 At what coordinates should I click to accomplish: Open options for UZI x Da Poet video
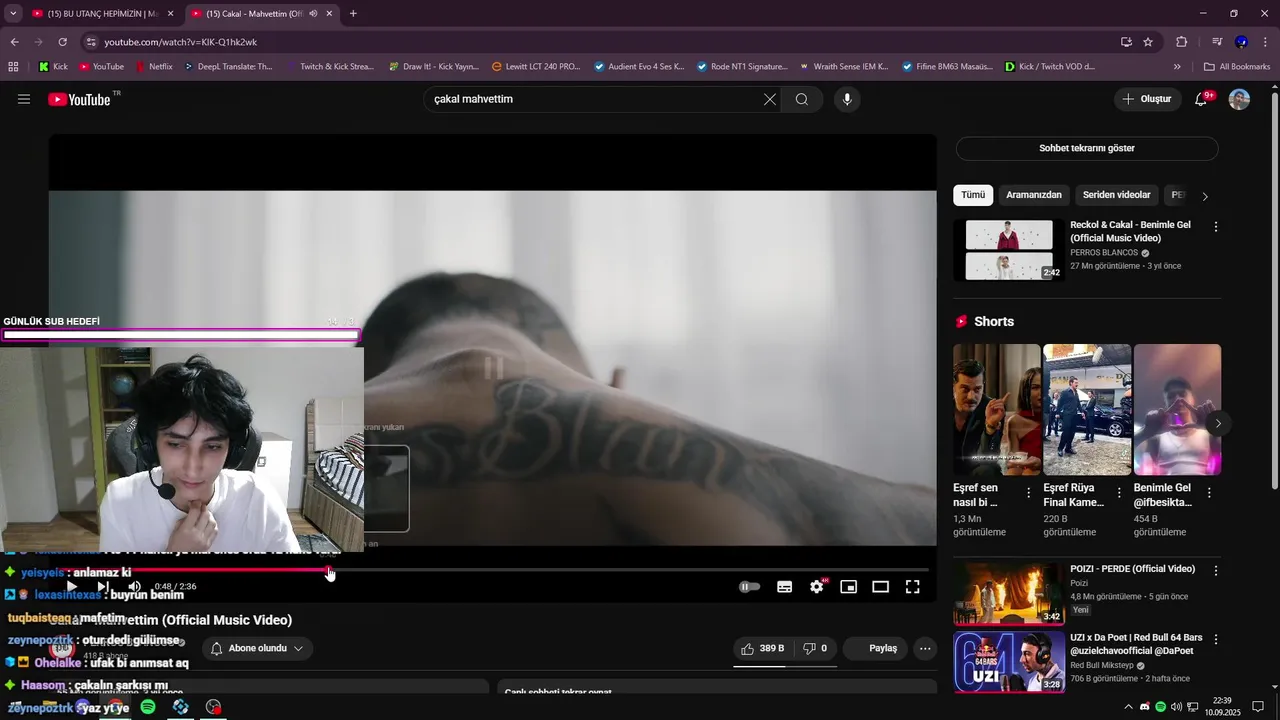pyautogui.click(x=1216, y=639)
